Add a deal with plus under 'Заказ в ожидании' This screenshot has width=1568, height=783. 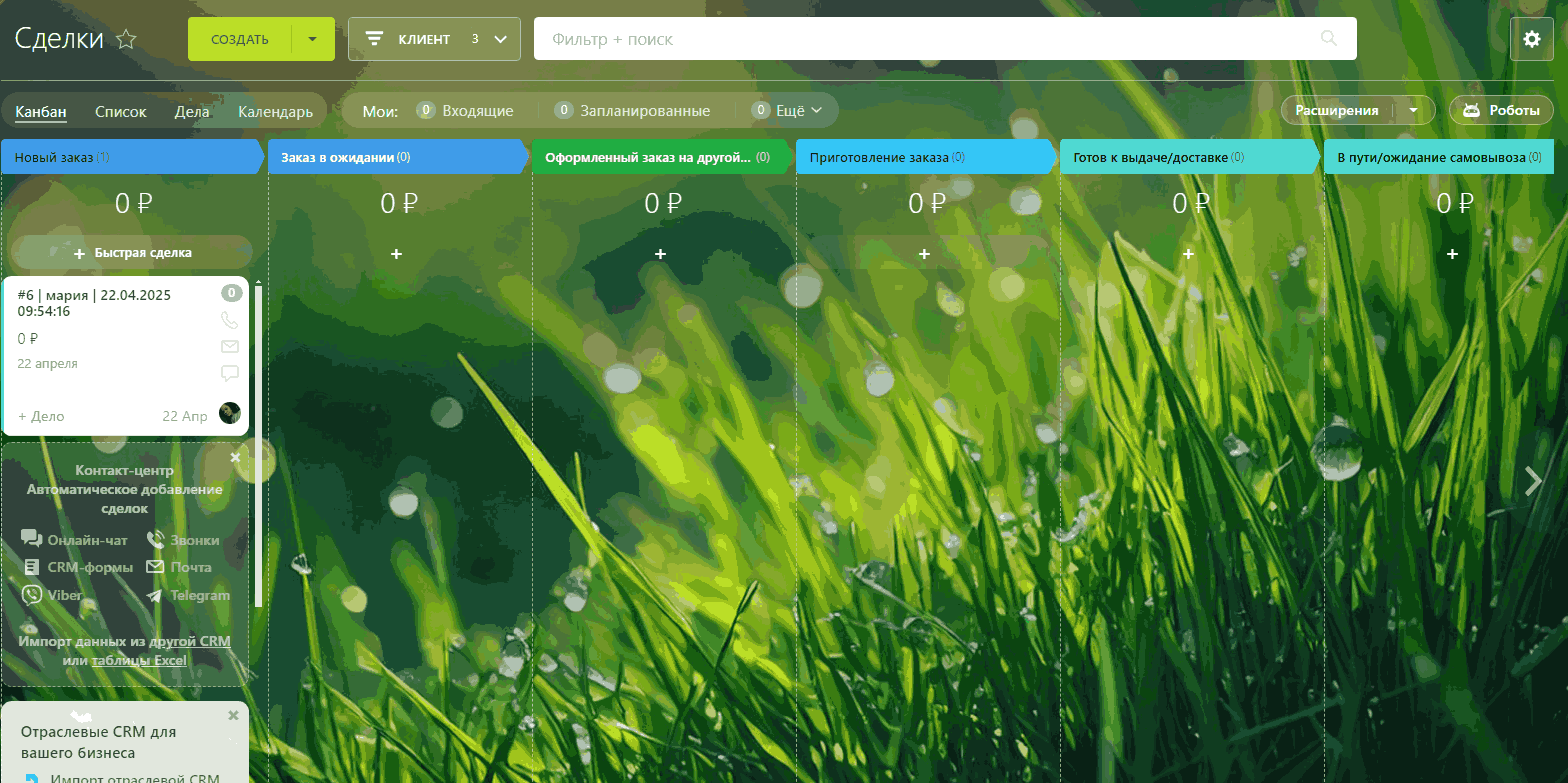coord(396,254)
